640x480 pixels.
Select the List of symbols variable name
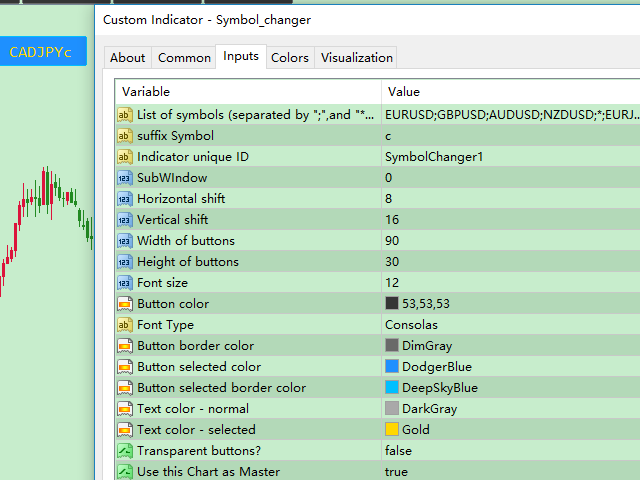[256, 115]
